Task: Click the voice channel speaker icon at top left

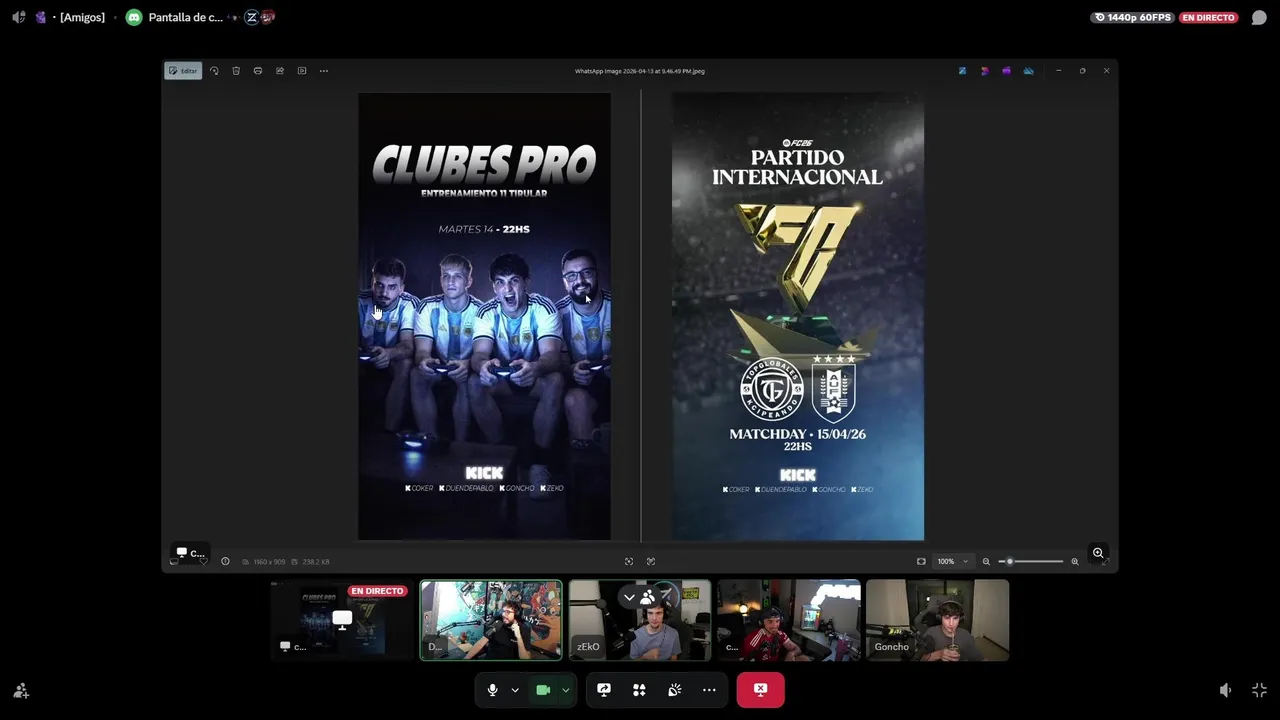Action: click(19, 17)
